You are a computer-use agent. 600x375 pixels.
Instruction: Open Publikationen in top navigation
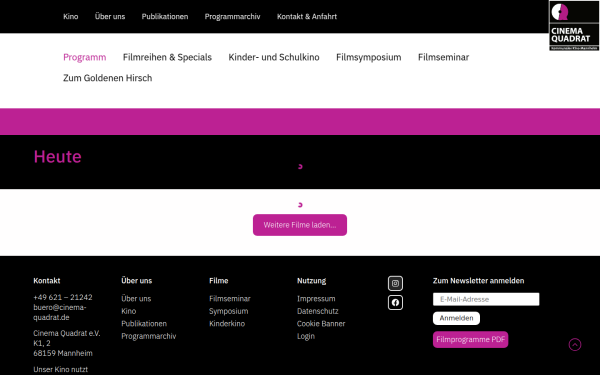[x=165, y=16]
